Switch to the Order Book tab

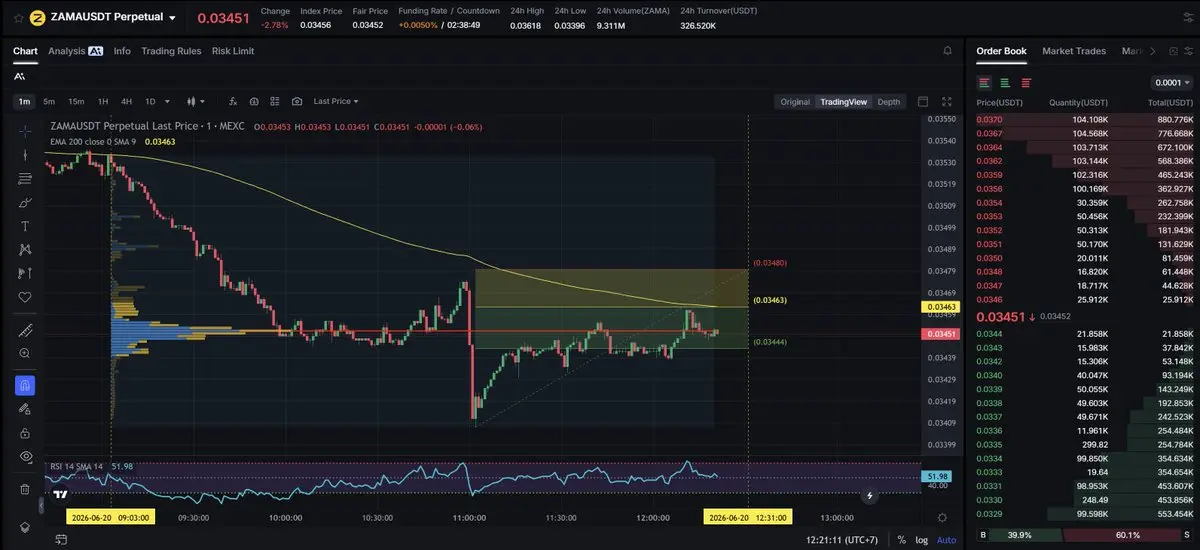pos(1001,51)
